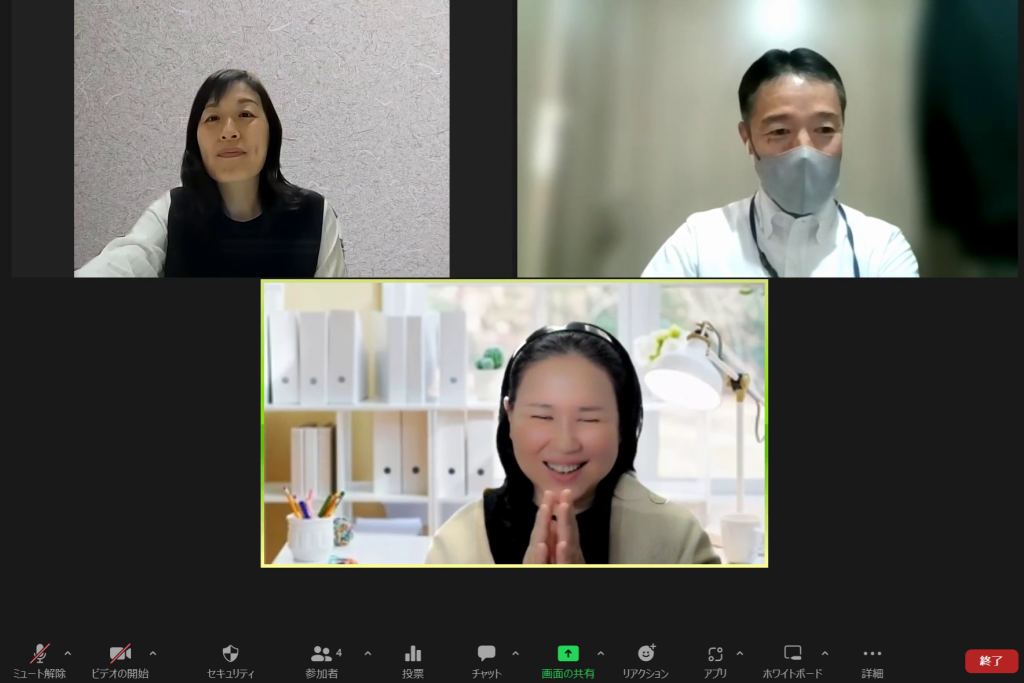Open the セキュリティ shield icon

[230, 654]
